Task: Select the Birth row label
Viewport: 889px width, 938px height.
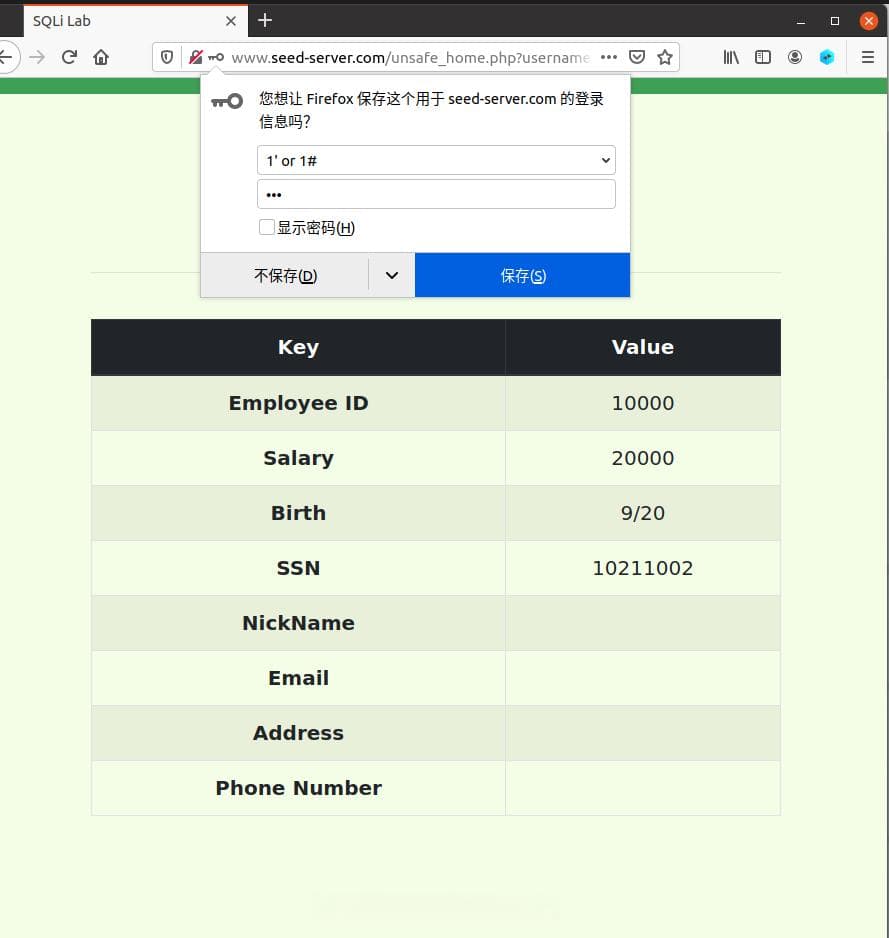Action: (x=298, y=513)
